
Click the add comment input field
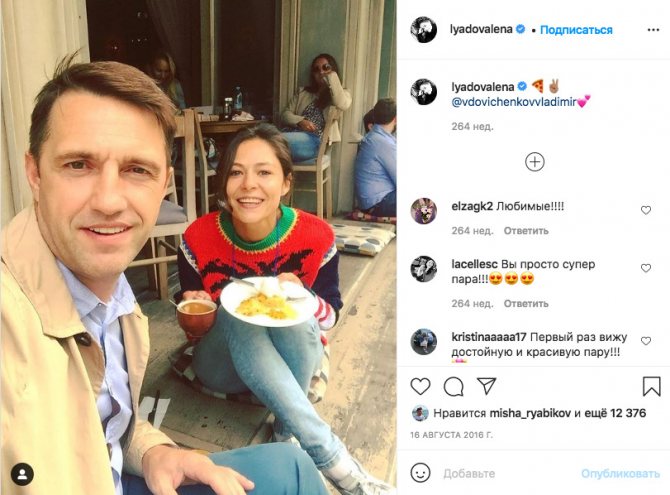(x=508, y=474)
